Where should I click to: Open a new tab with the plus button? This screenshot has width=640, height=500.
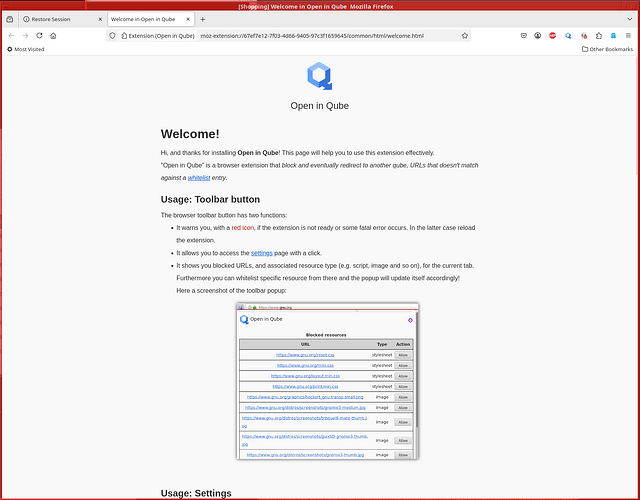pos(202,19)
